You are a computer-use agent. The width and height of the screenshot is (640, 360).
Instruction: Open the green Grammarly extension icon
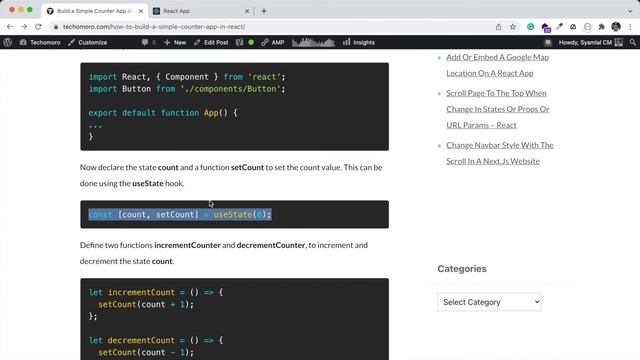[531, 27]
